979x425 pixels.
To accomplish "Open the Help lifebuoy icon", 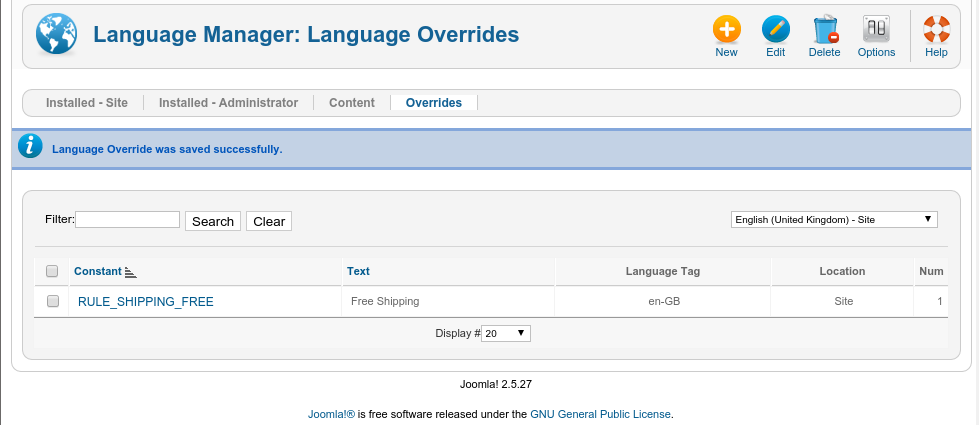I will (x=936, y=30).
